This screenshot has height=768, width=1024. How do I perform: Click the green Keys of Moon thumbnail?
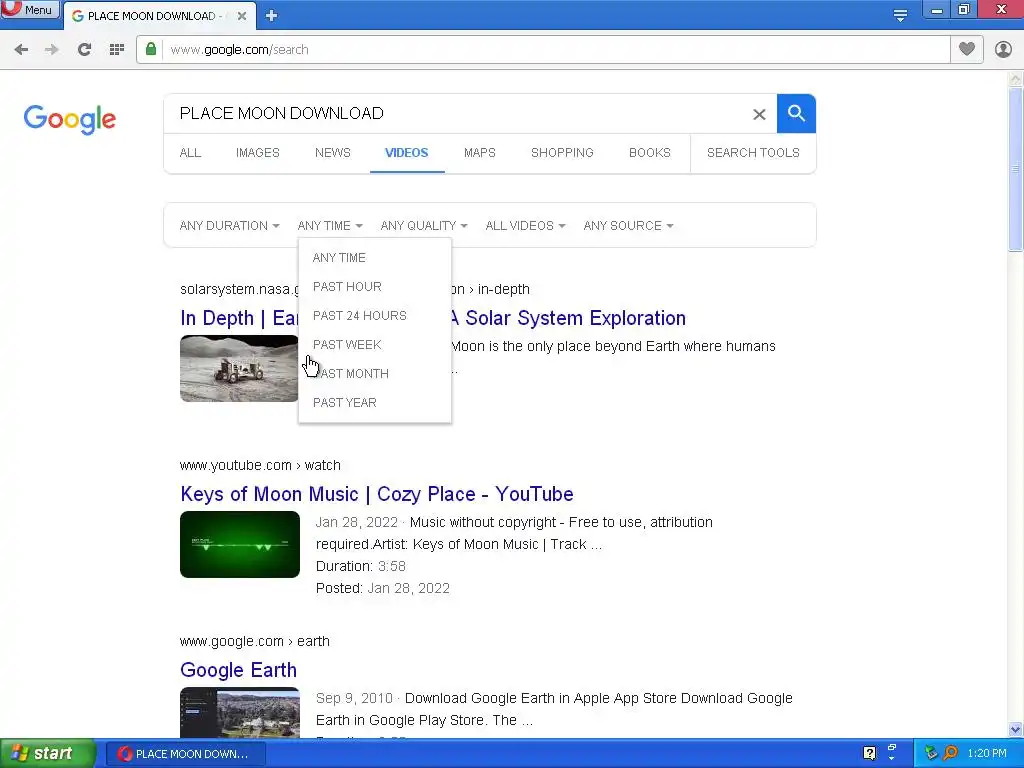pos(240,545)
